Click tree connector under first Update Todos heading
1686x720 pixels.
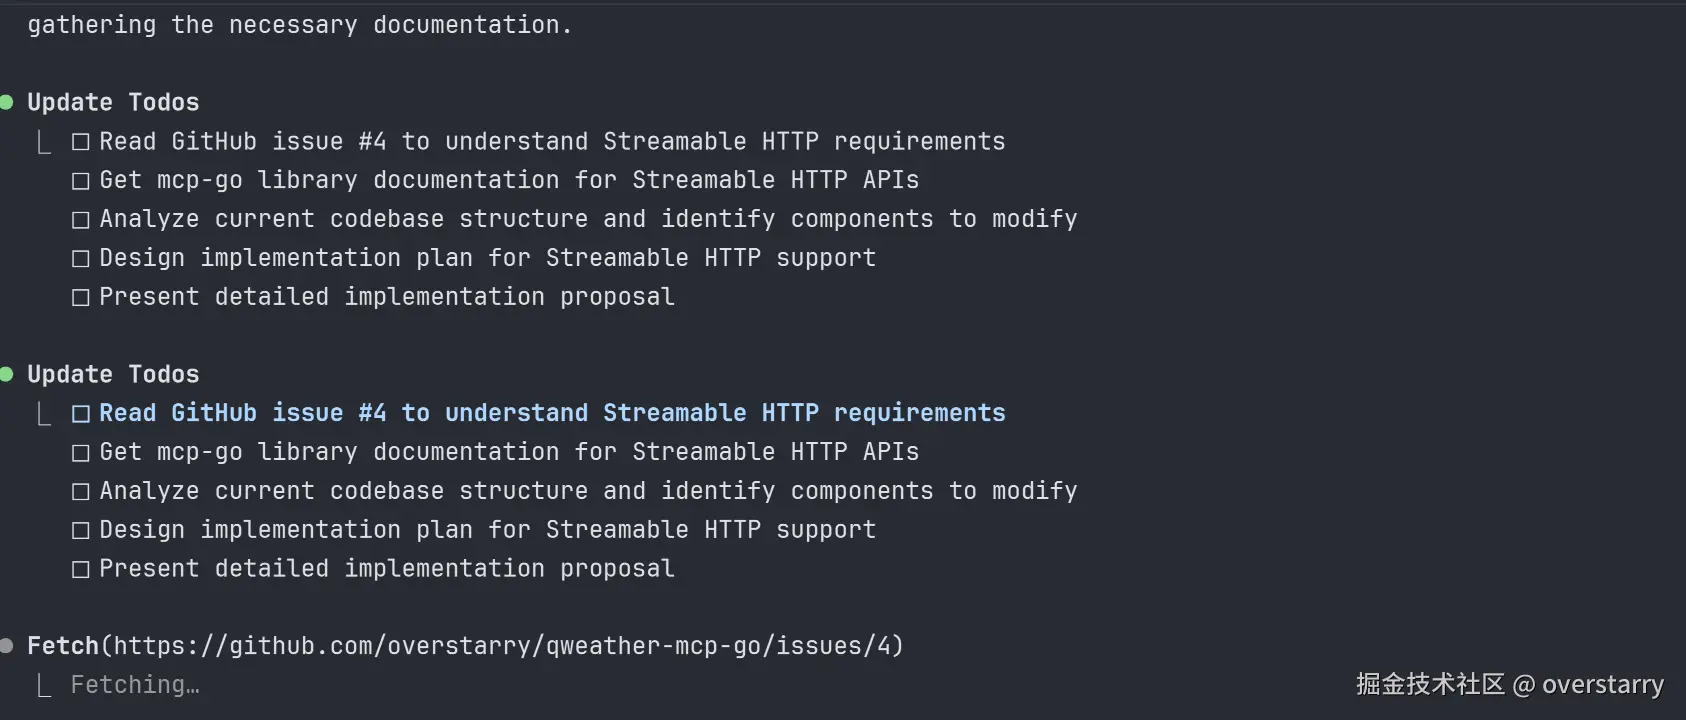(x=44, y=143)
